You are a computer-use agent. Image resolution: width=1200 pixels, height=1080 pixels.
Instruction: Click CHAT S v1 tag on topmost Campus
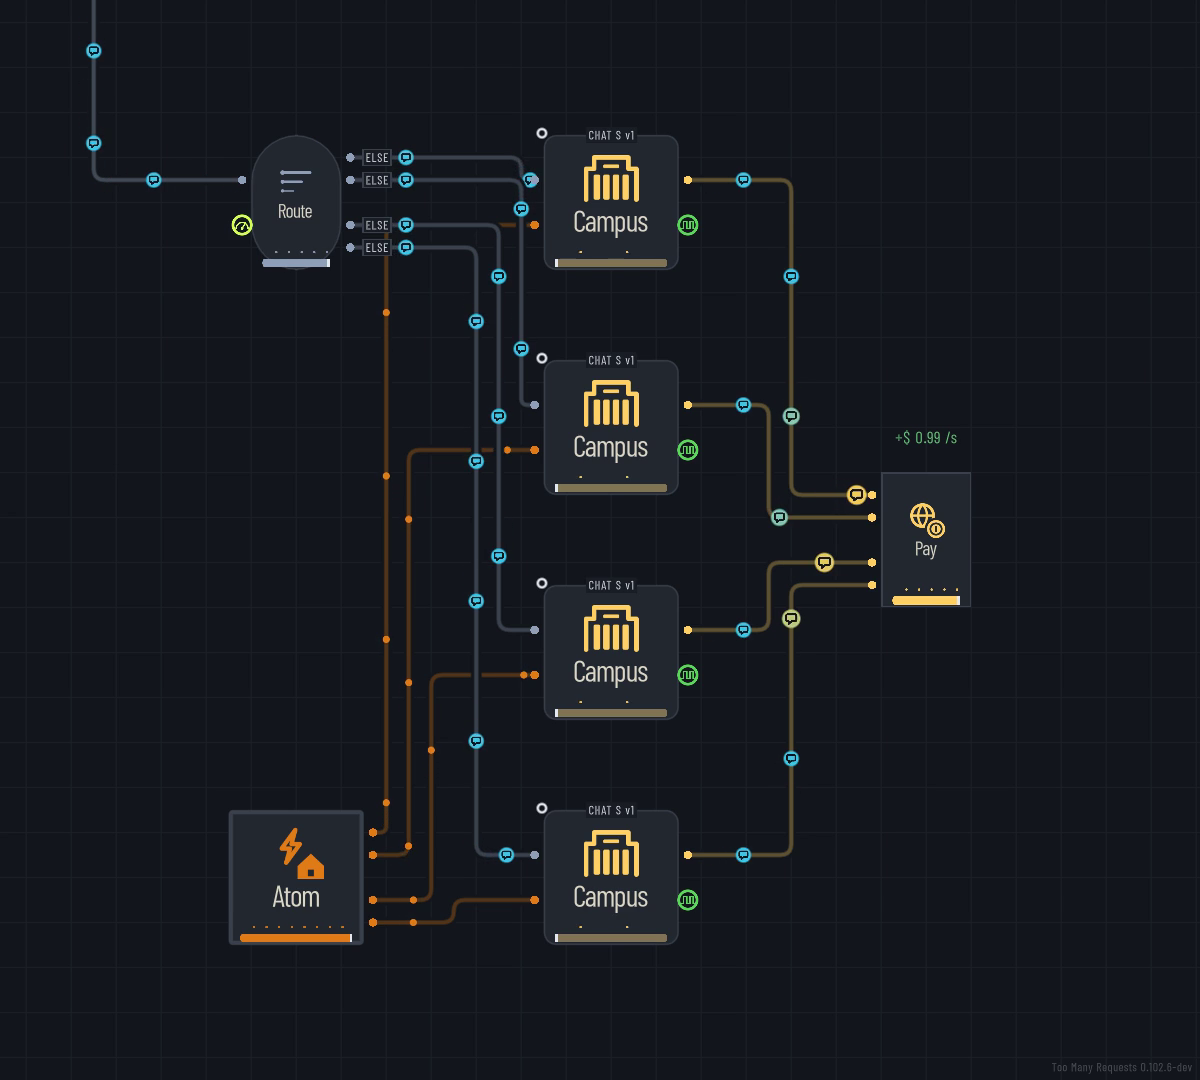point(611,136)
